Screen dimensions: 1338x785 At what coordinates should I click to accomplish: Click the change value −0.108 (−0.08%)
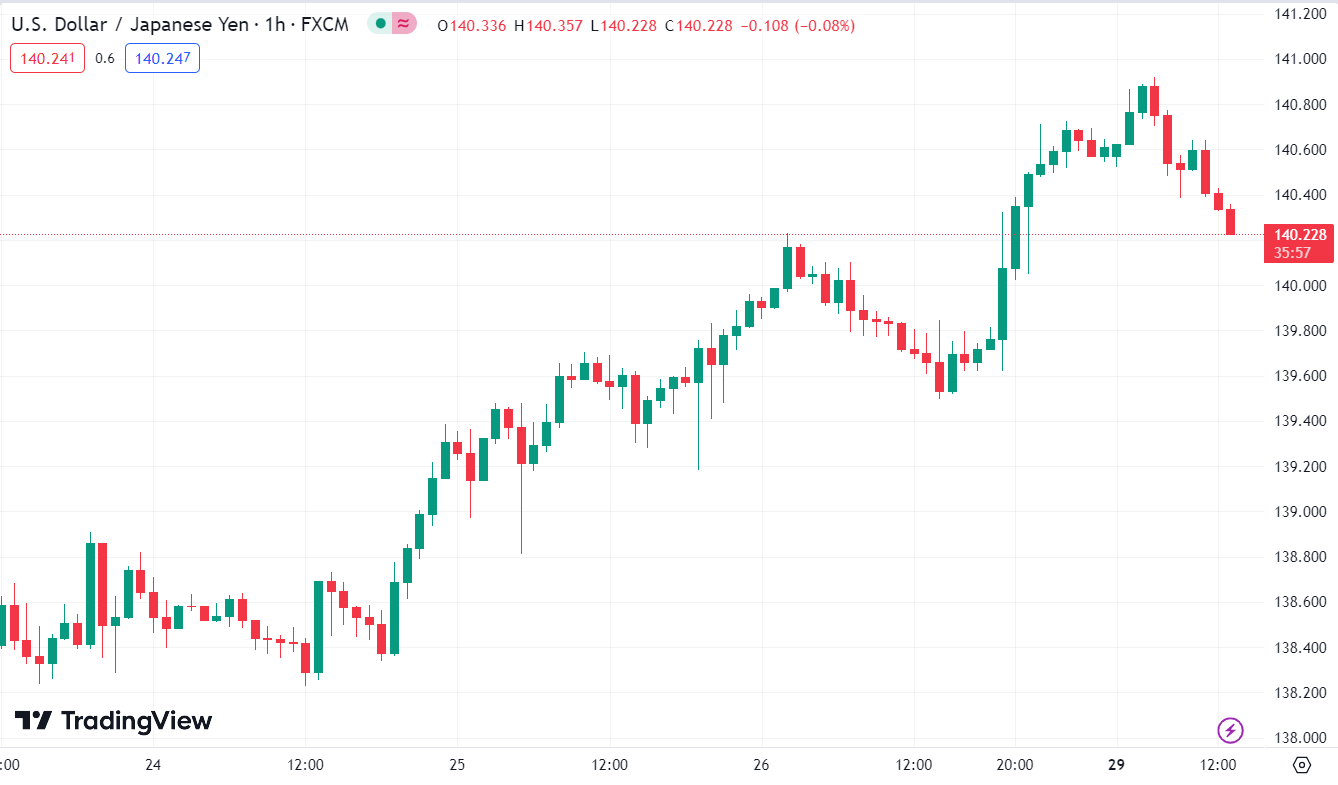[x=799, y=26]
